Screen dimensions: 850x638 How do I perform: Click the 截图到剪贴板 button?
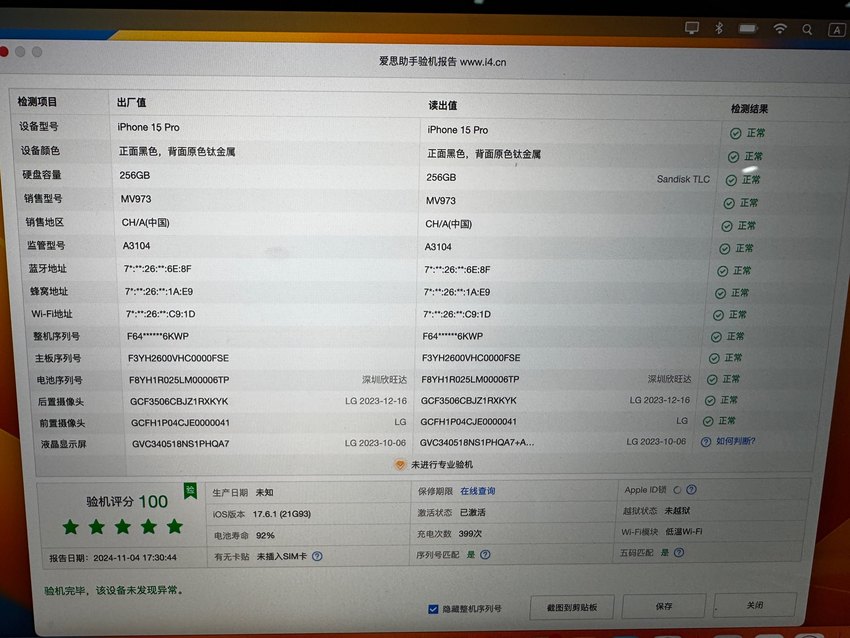click(x=572, y=608)
